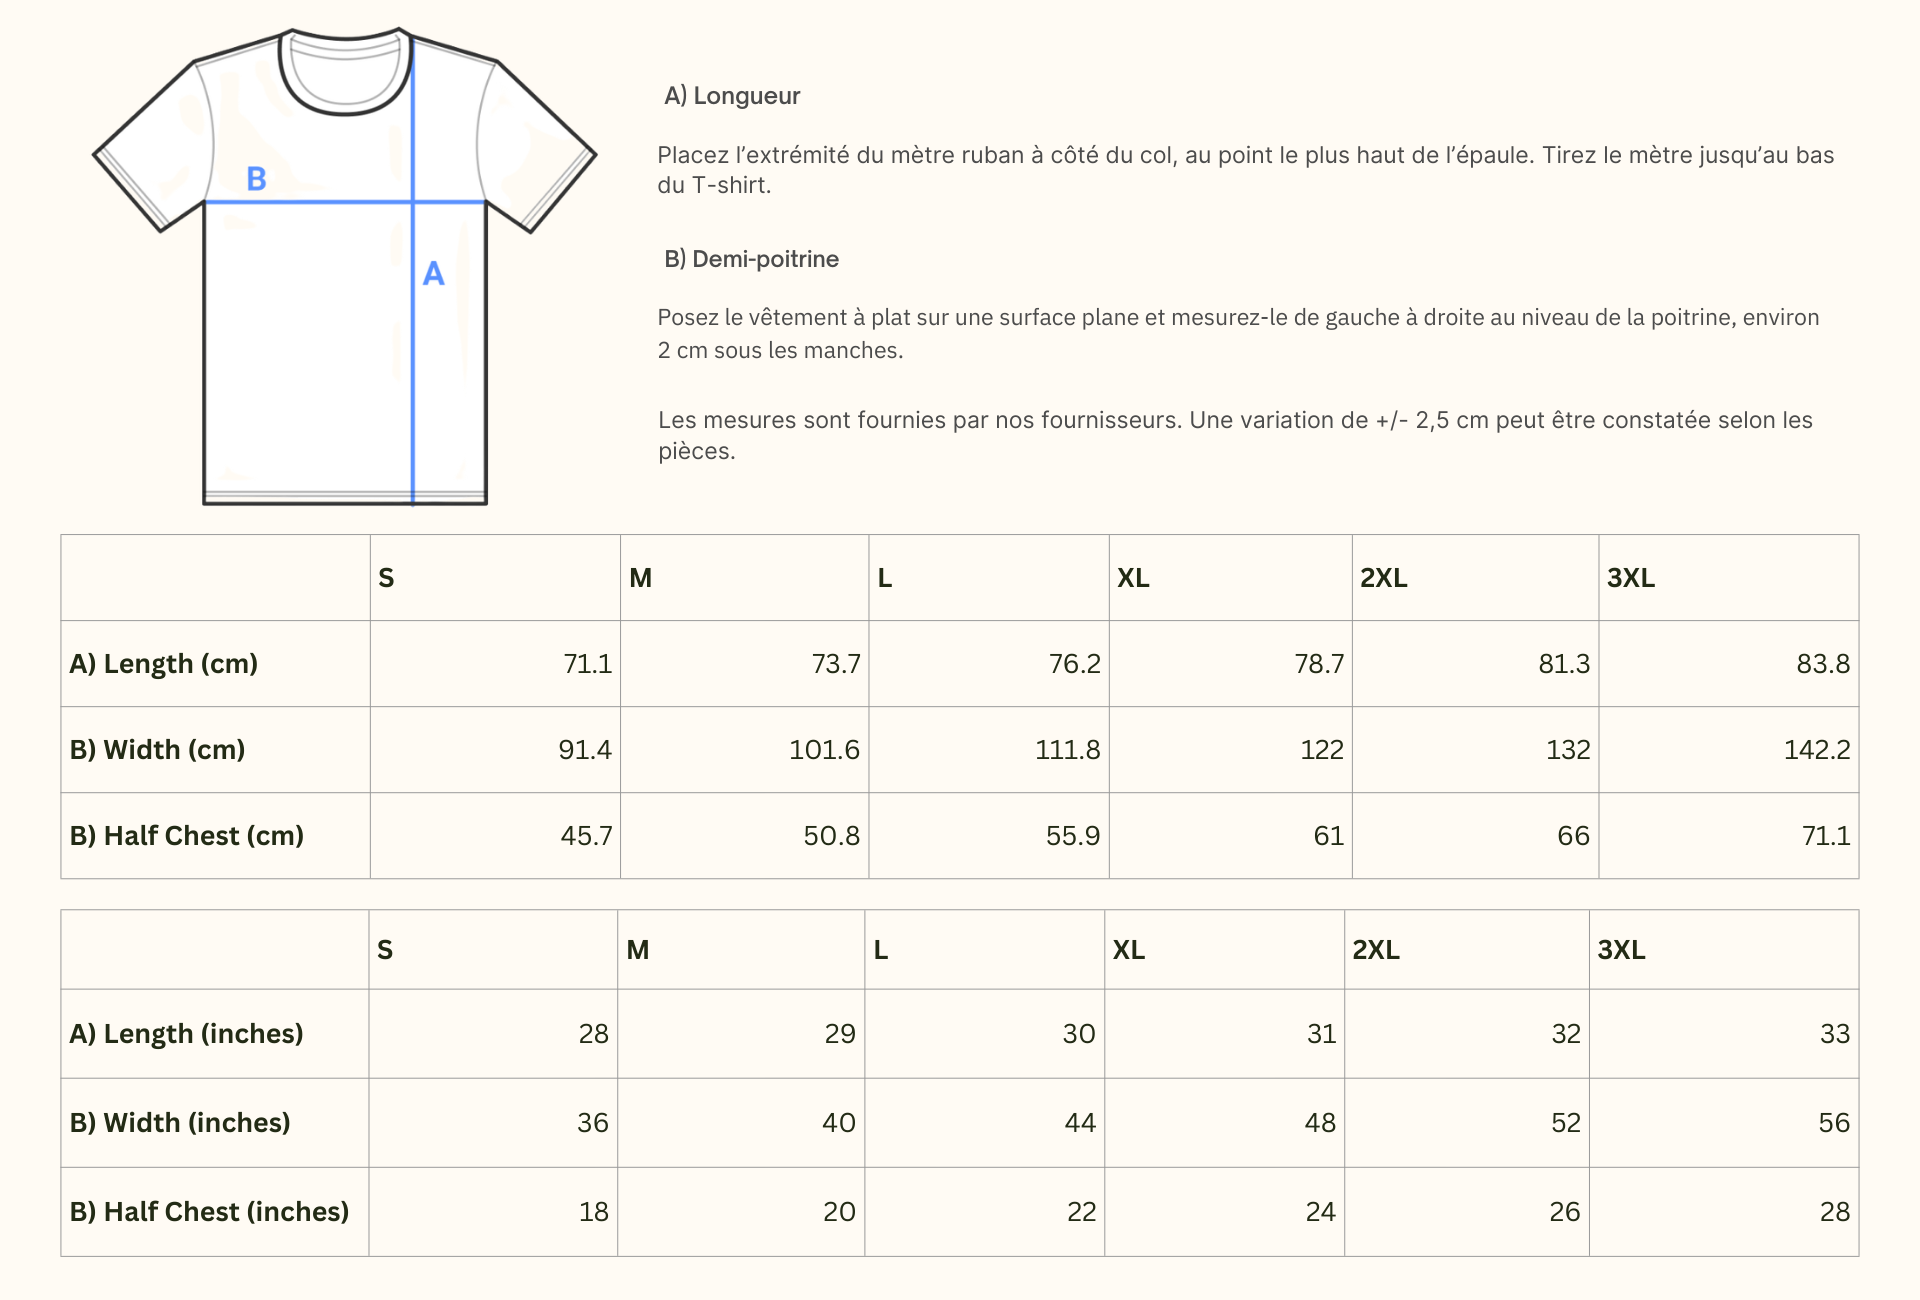Viewport: 1920px width, 1300px height.
Task: Click the "A) Length (inches)" row label
Action: click(186, 1034)
